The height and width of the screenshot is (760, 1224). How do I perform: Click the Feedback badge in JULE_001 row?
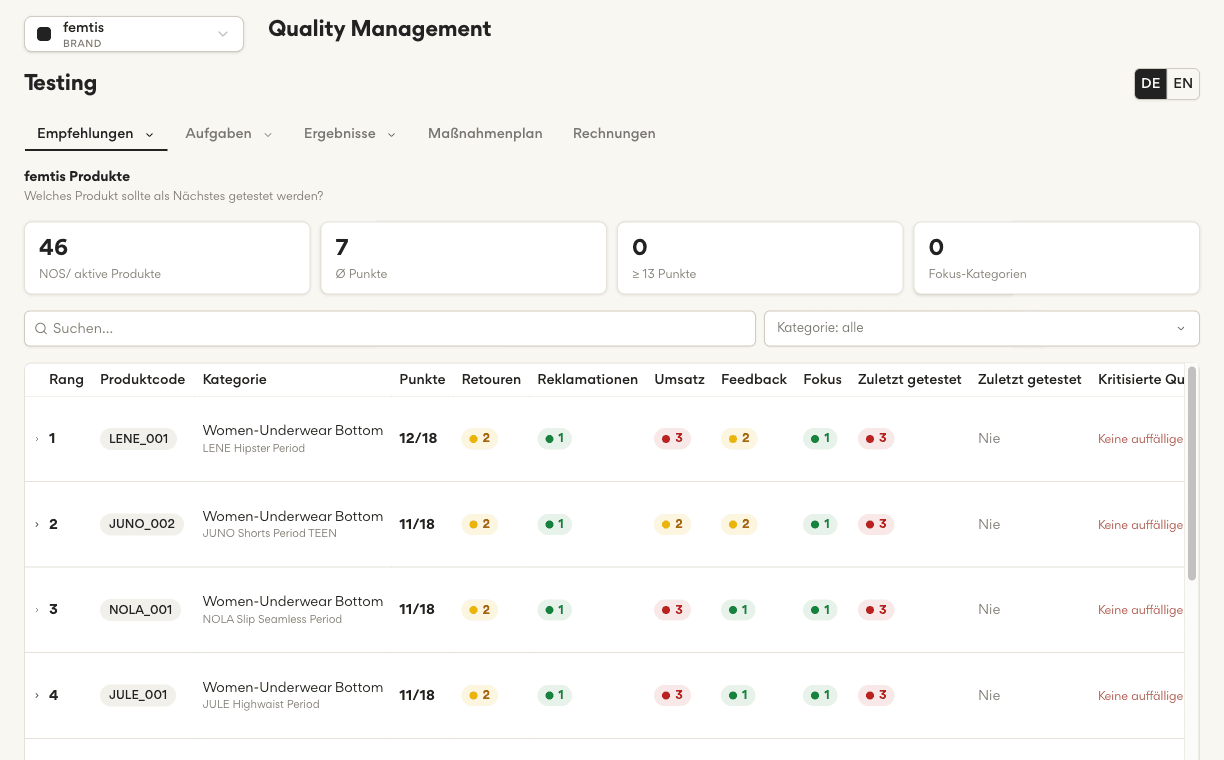[x=739, y=695]
